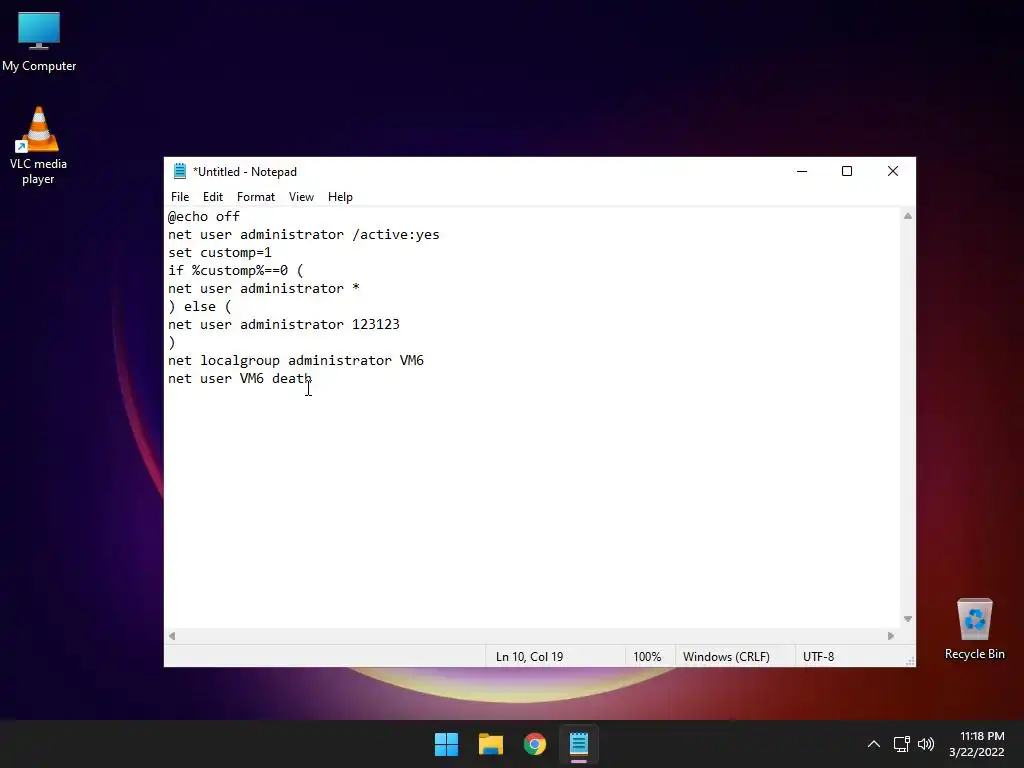Click the ') else (' line
The width and height of the screenshot is (1024, 768).
pos(200,306)
